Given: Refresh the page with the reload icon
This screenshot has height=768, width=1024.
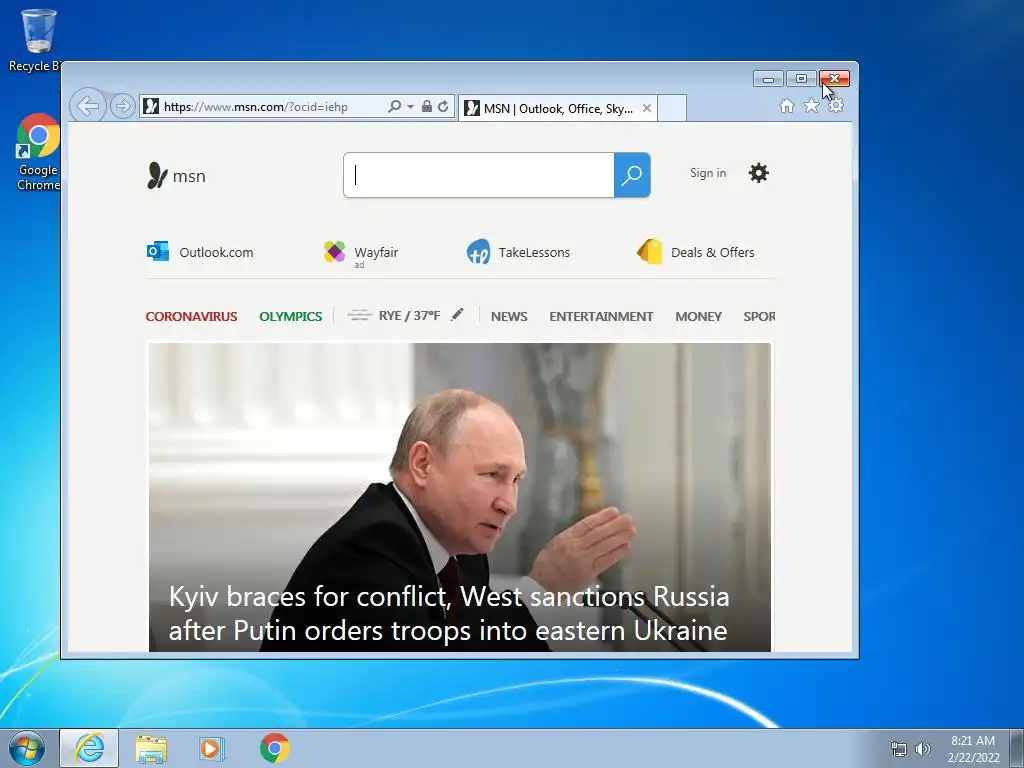Looking at the screenshot, I should click(x=443, y=106).
